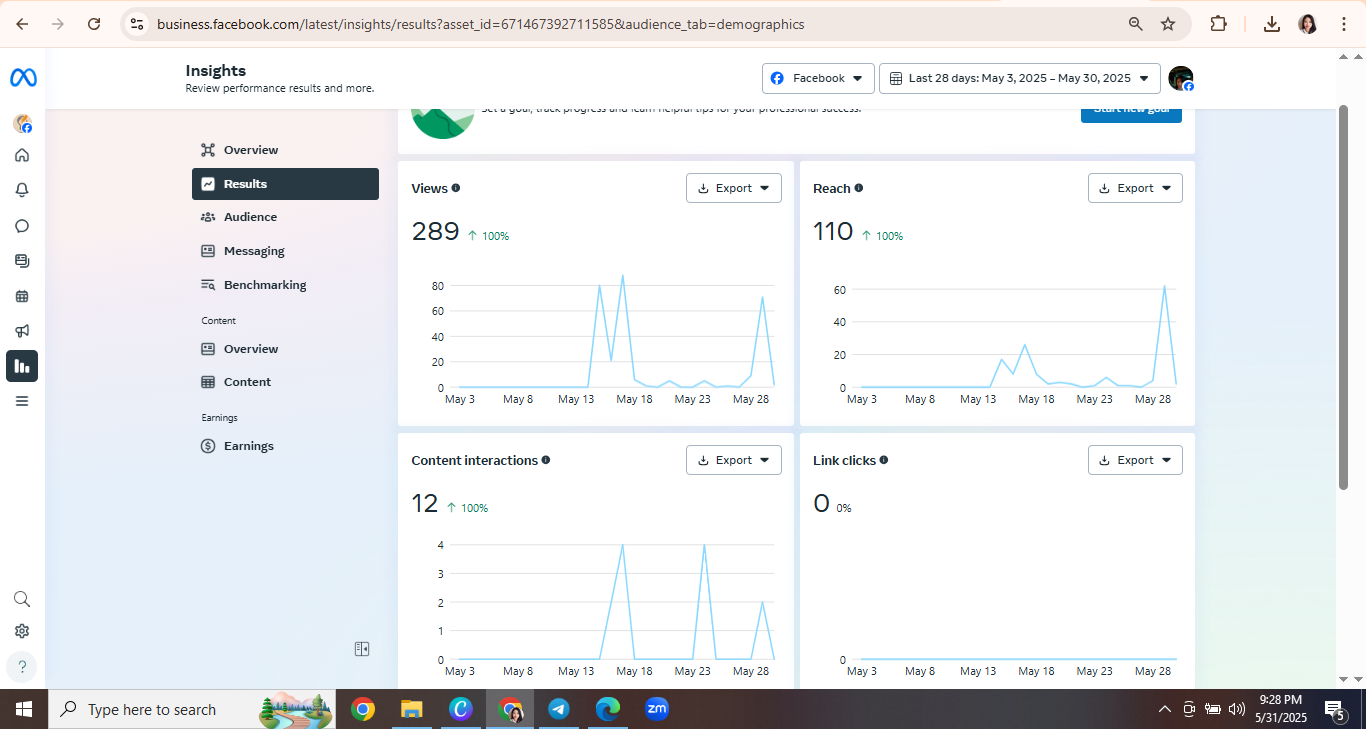Open Export dropdown for Link clicks

click(x=1135, y=460)
